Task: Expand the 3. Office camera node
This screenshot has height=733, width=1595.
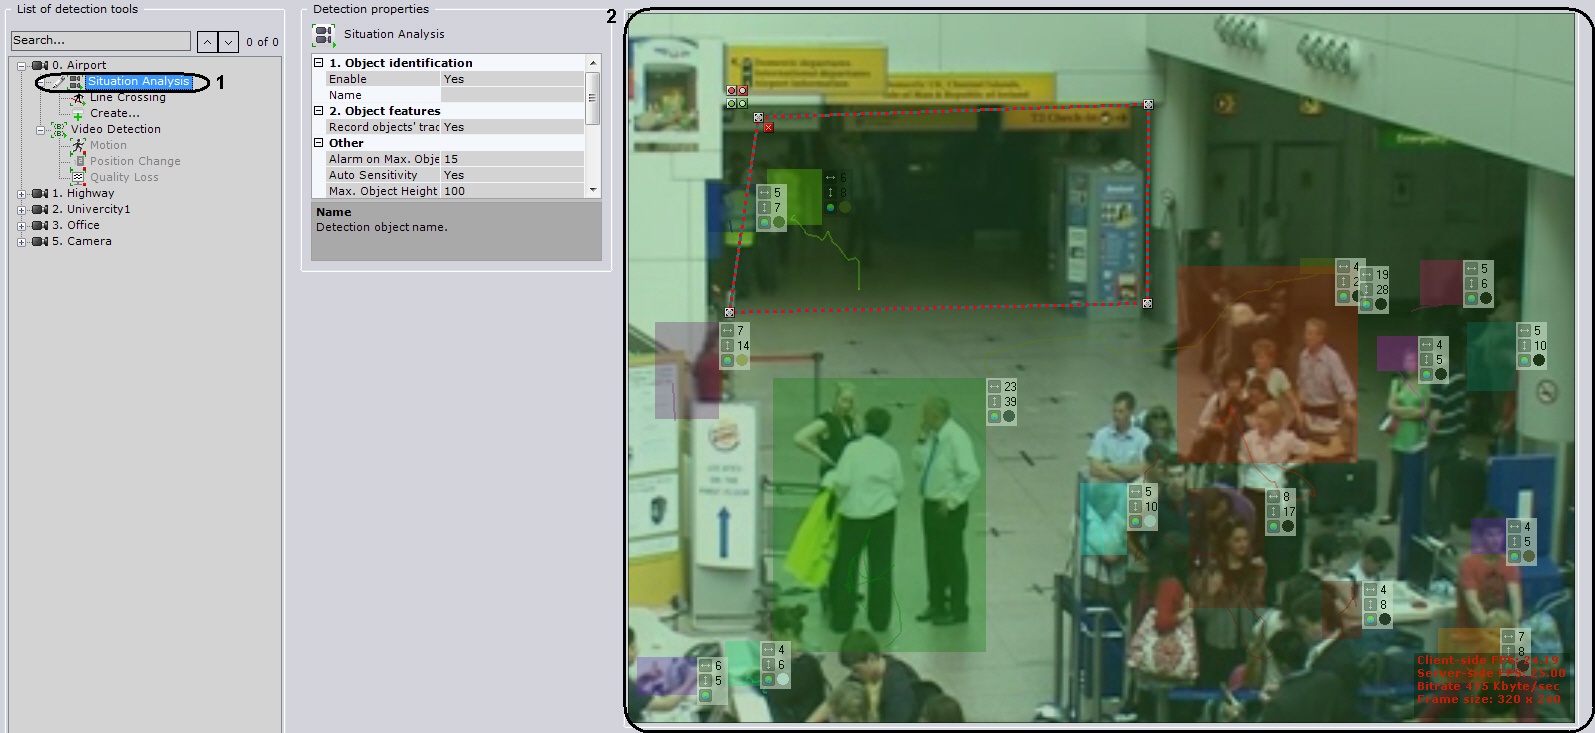Action: [x=22, y=226]
